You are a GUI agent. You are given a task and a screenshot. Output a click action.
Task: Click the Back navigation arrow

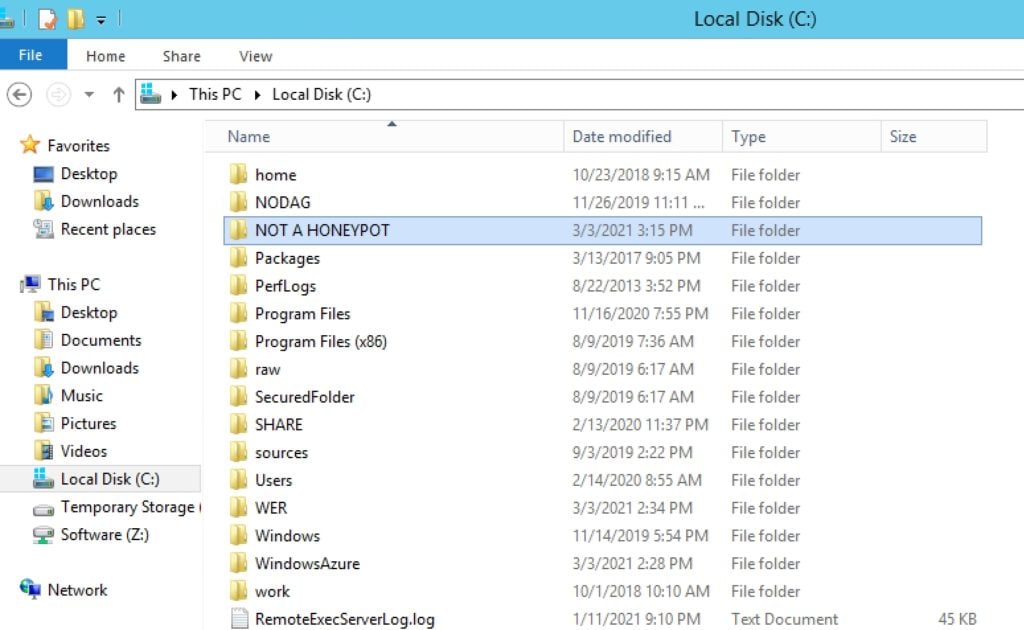pyautogui.click(x=19, y=94)
